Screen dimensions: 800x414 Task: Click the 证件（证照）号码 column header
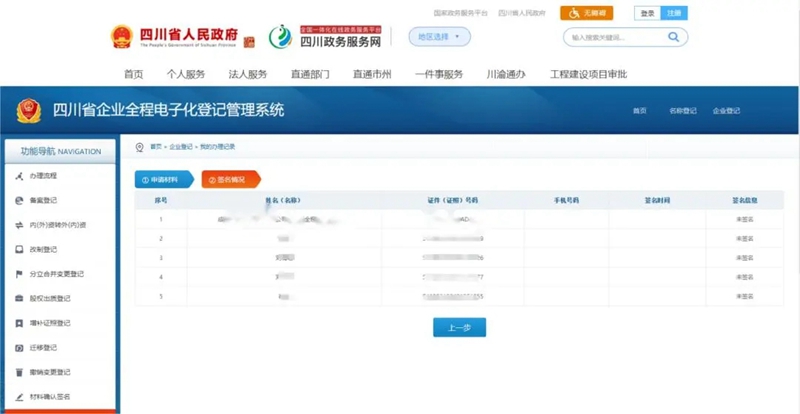453,201
